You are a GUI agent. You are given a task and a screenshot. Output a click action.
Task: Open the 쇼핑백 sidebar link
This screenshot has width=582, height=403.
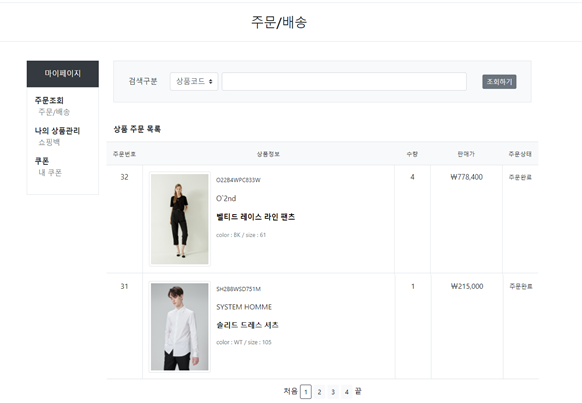tap(49, 142)
